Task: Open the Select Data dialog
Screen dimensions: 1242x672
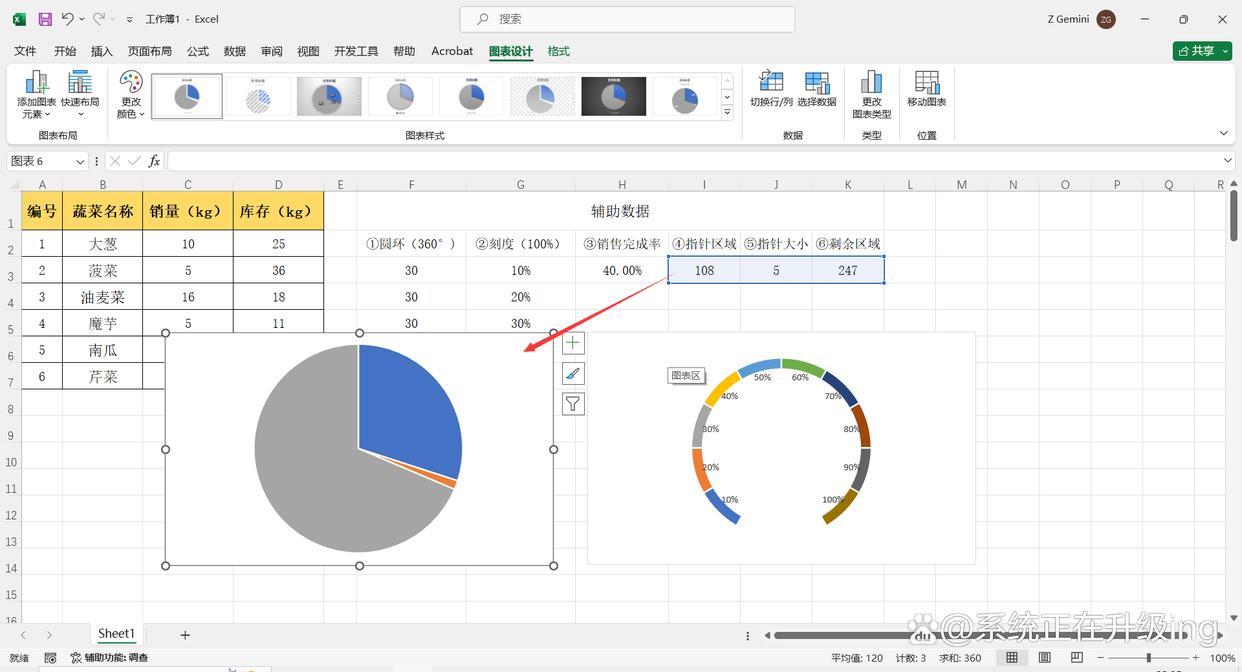Action: pyautogui.click(x=816, y=90)
